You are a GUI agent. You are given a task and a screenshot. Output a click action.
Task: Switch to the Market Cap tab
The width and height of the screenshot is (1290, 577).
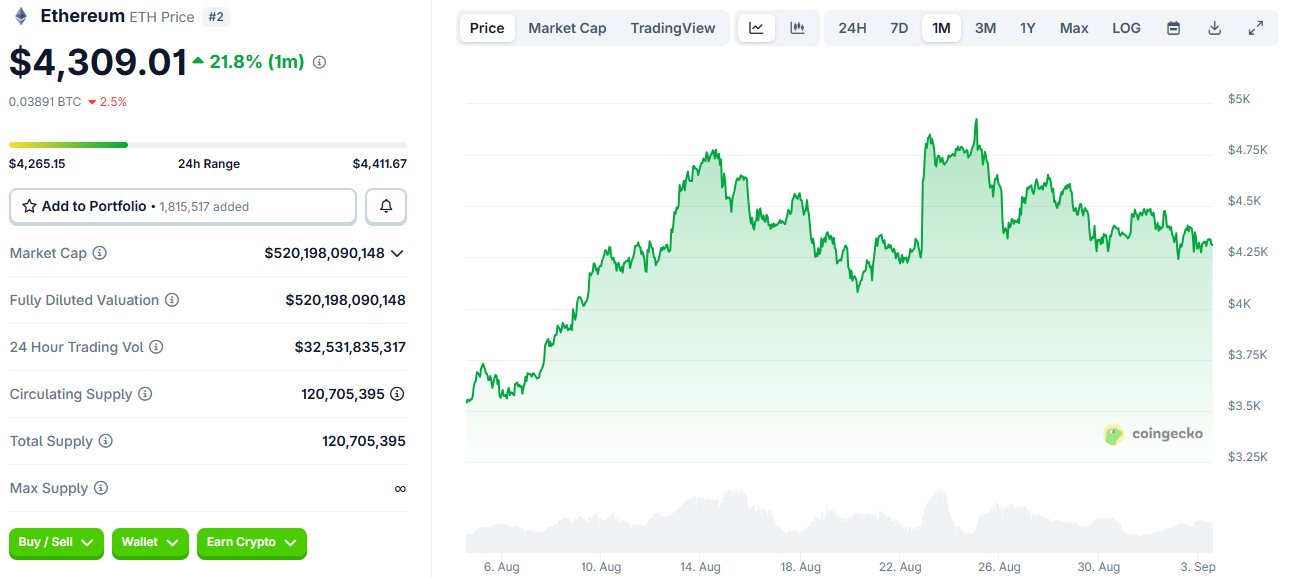pos(567,28)
